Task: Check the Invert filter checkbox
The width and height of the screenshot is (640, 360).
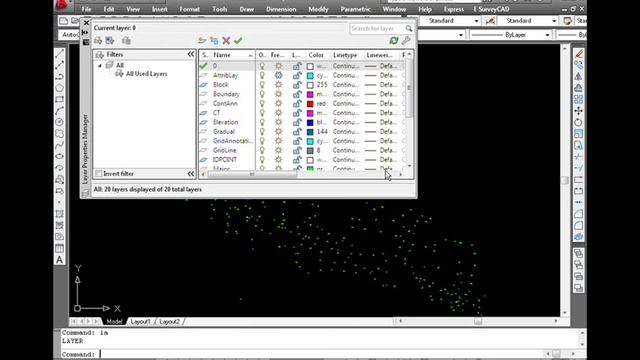Action: [99, 173]
